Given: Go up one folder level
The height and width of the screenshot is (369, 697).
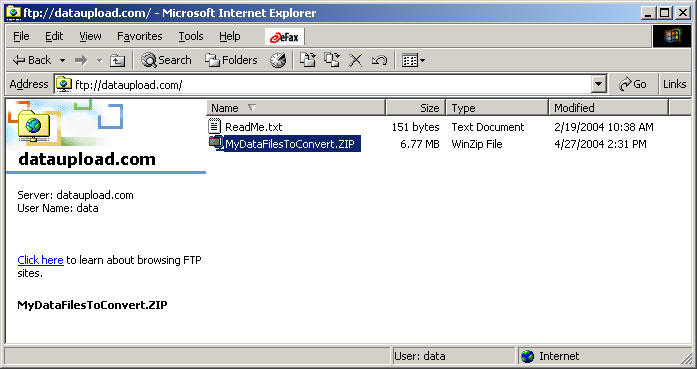Looking at the screenshot, I should 117,60.
